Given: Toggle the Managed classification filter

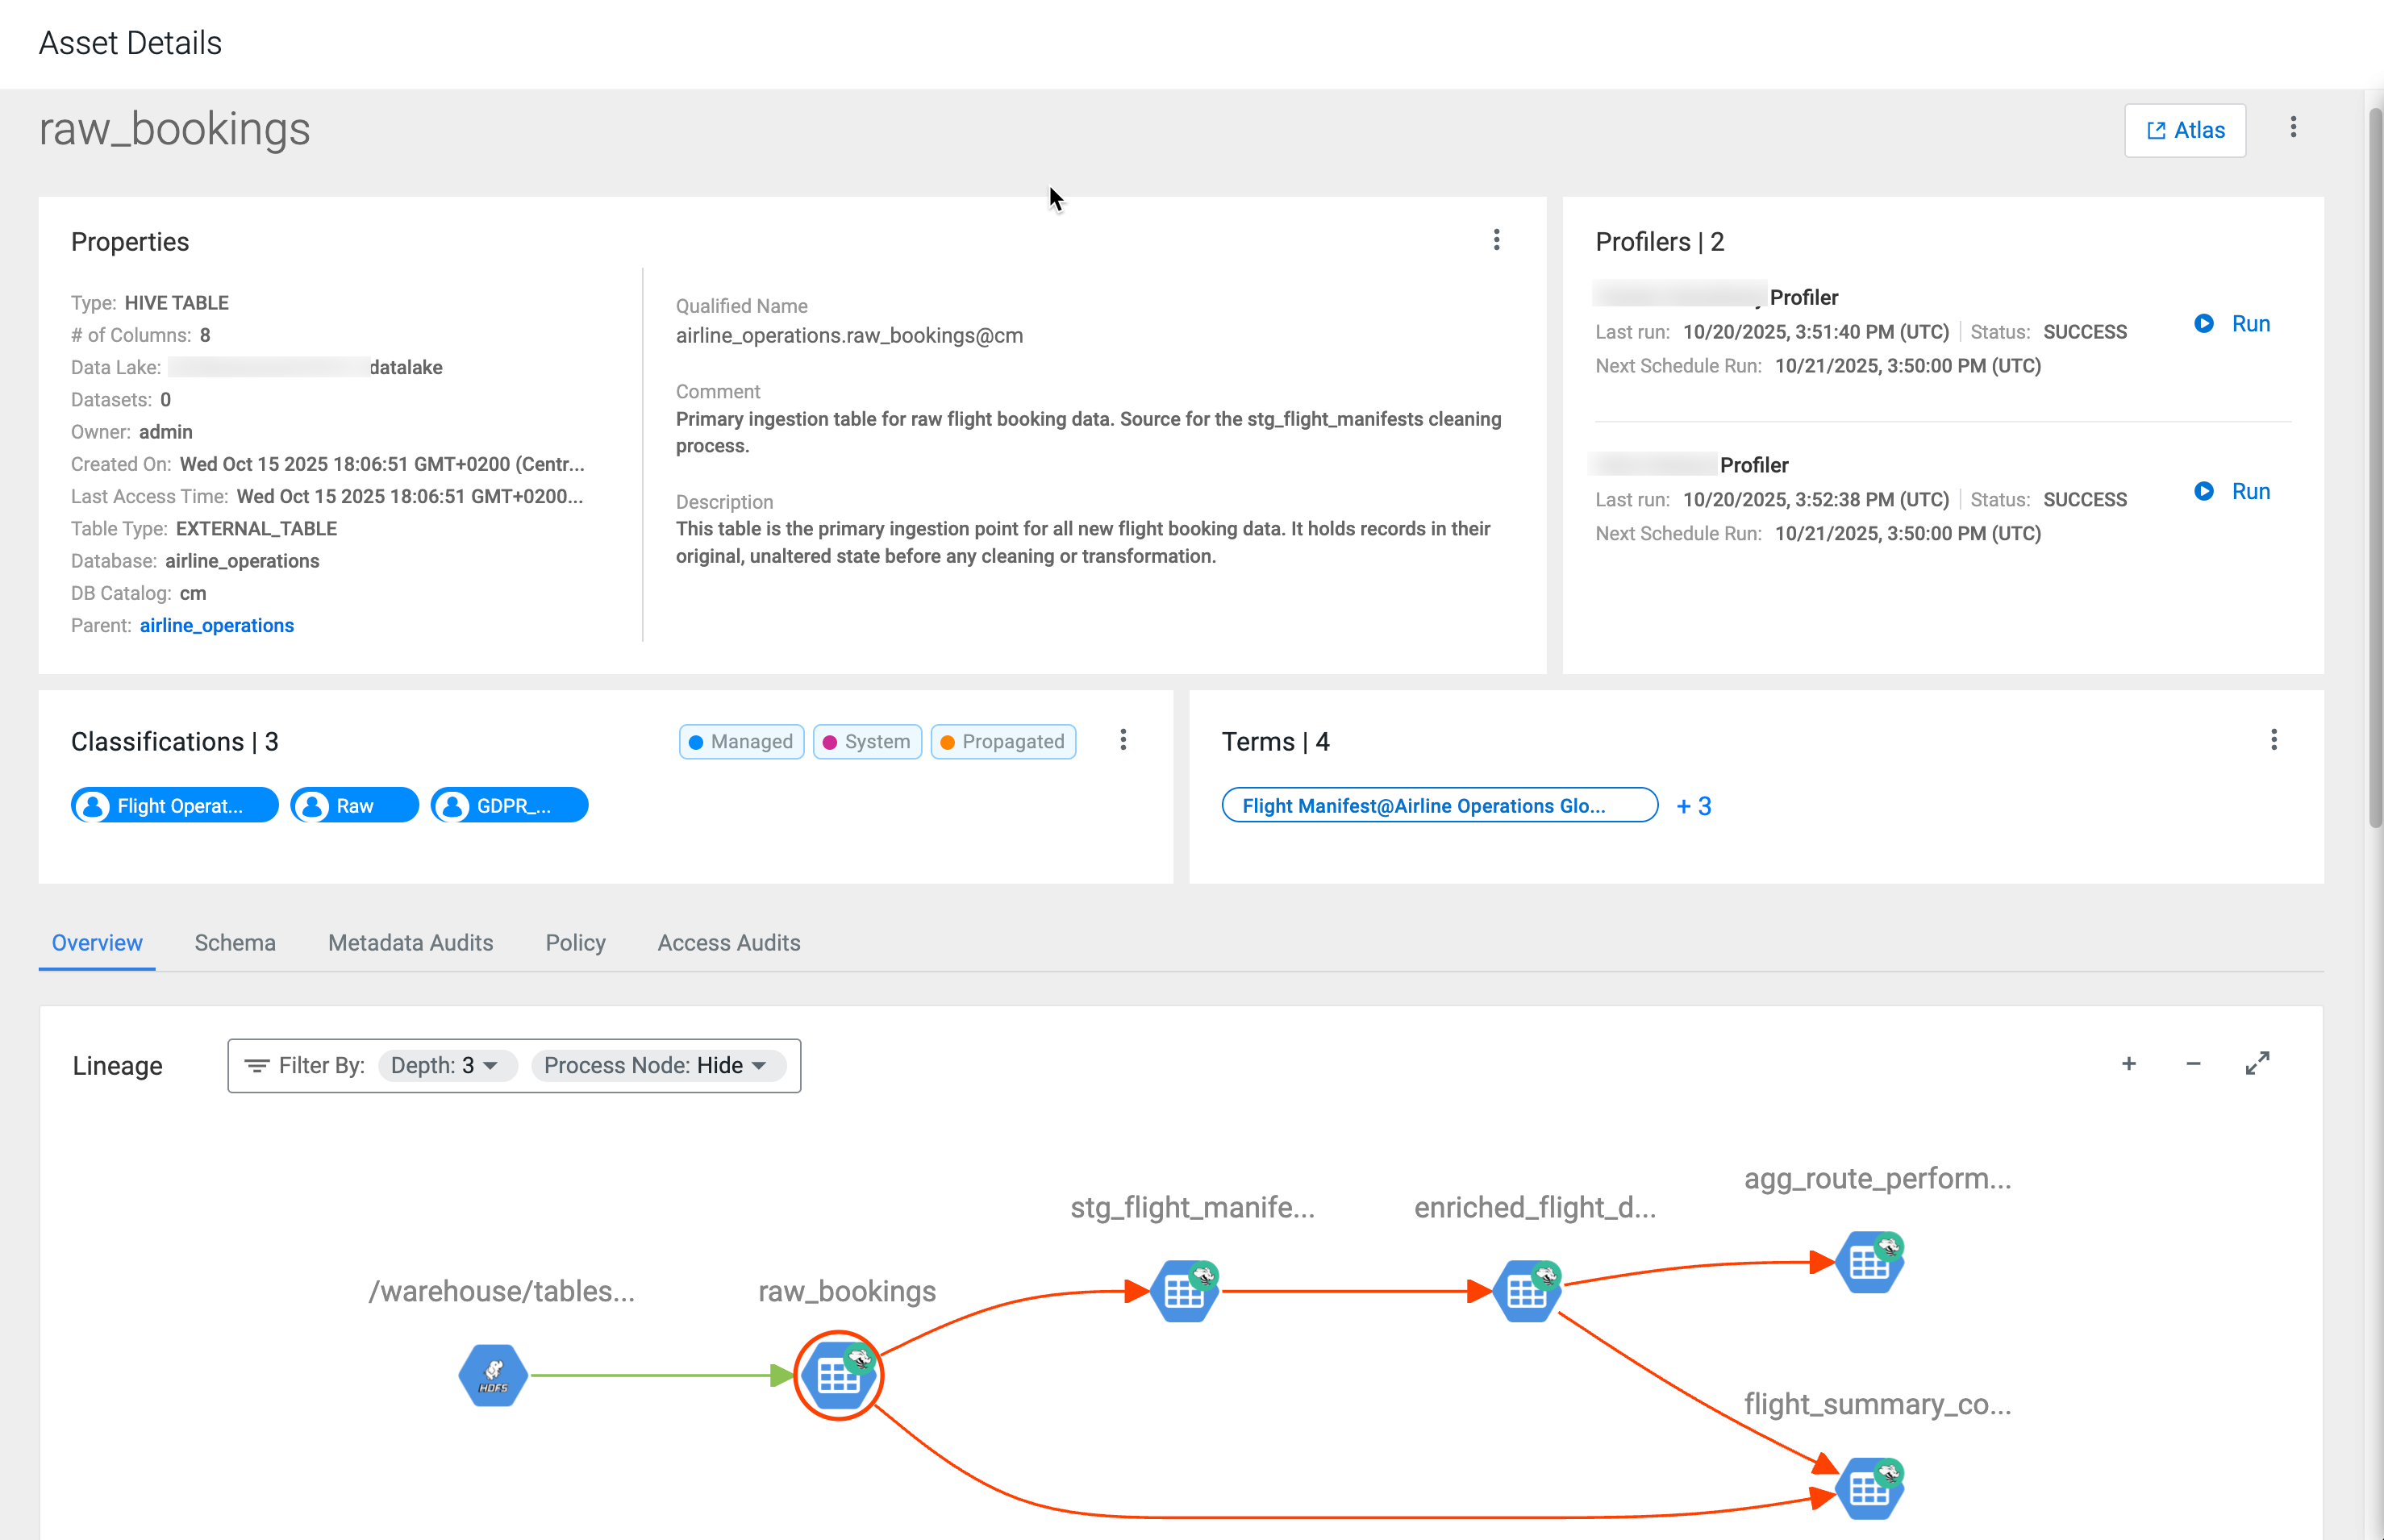Looking at the screenshot, I should tap(741, 741).
